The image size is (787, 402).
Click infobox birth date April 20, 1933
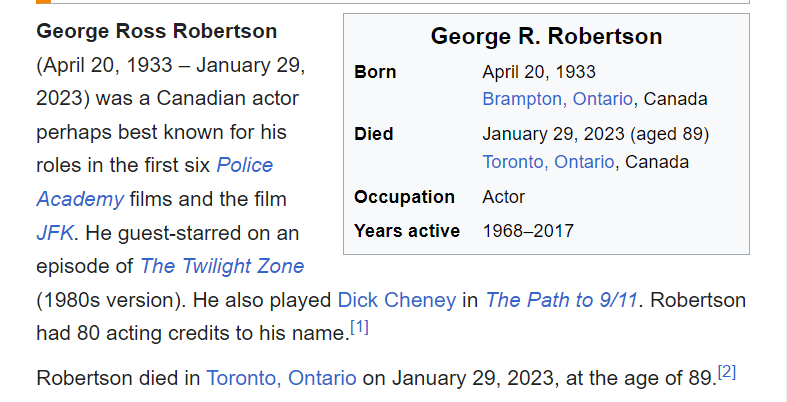pos(538,72)
